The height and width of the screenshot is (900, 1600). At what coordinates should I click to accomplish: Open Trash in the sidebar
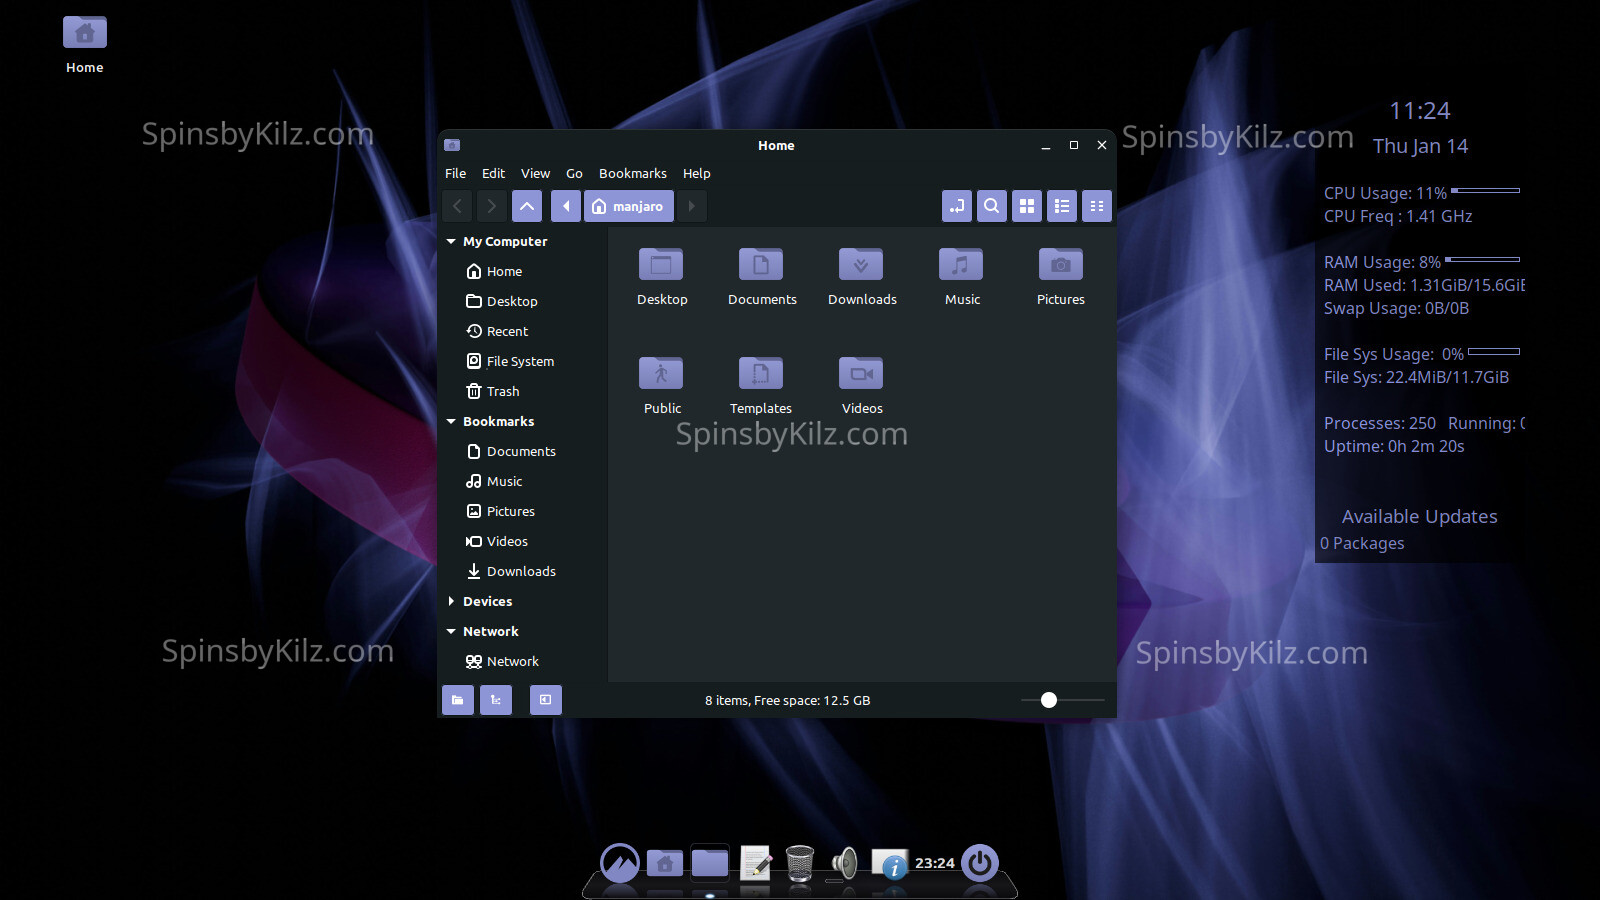[x=502, y=391]
